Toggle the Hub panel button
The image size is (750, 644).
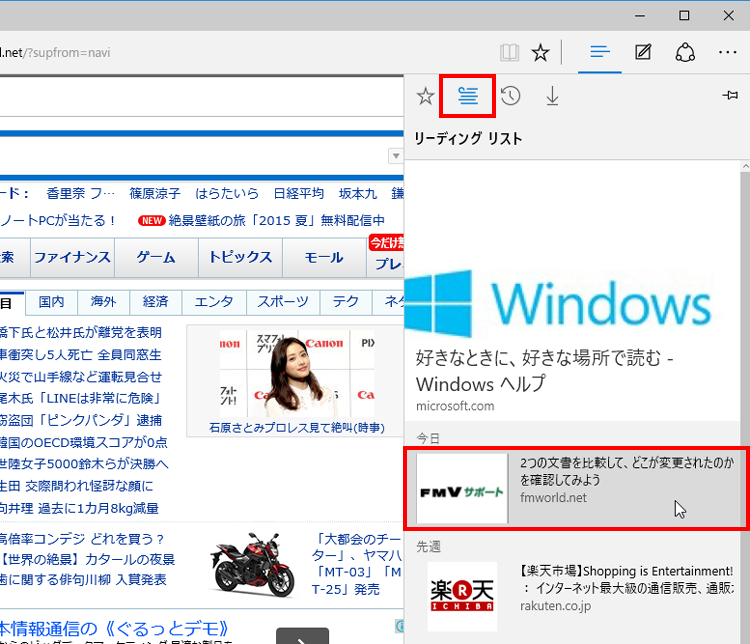tap(600, 52)
